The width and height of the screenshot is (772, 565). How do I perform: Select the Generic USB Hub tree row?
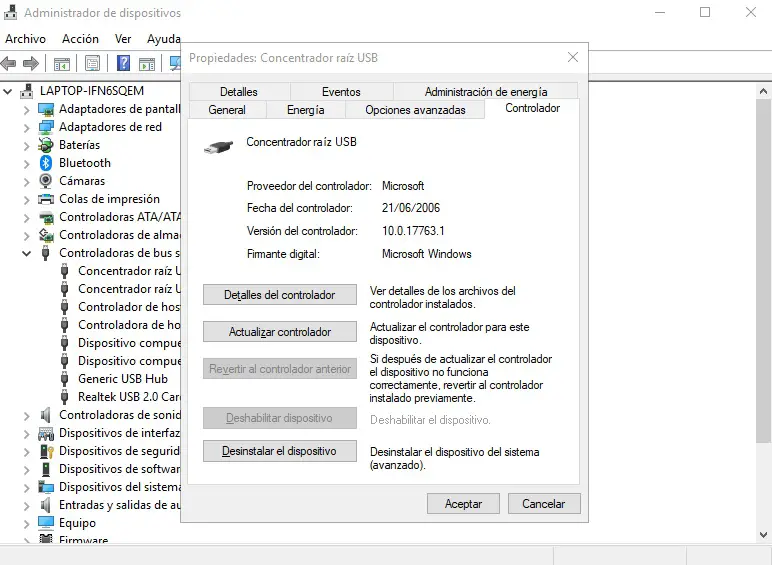123,379
